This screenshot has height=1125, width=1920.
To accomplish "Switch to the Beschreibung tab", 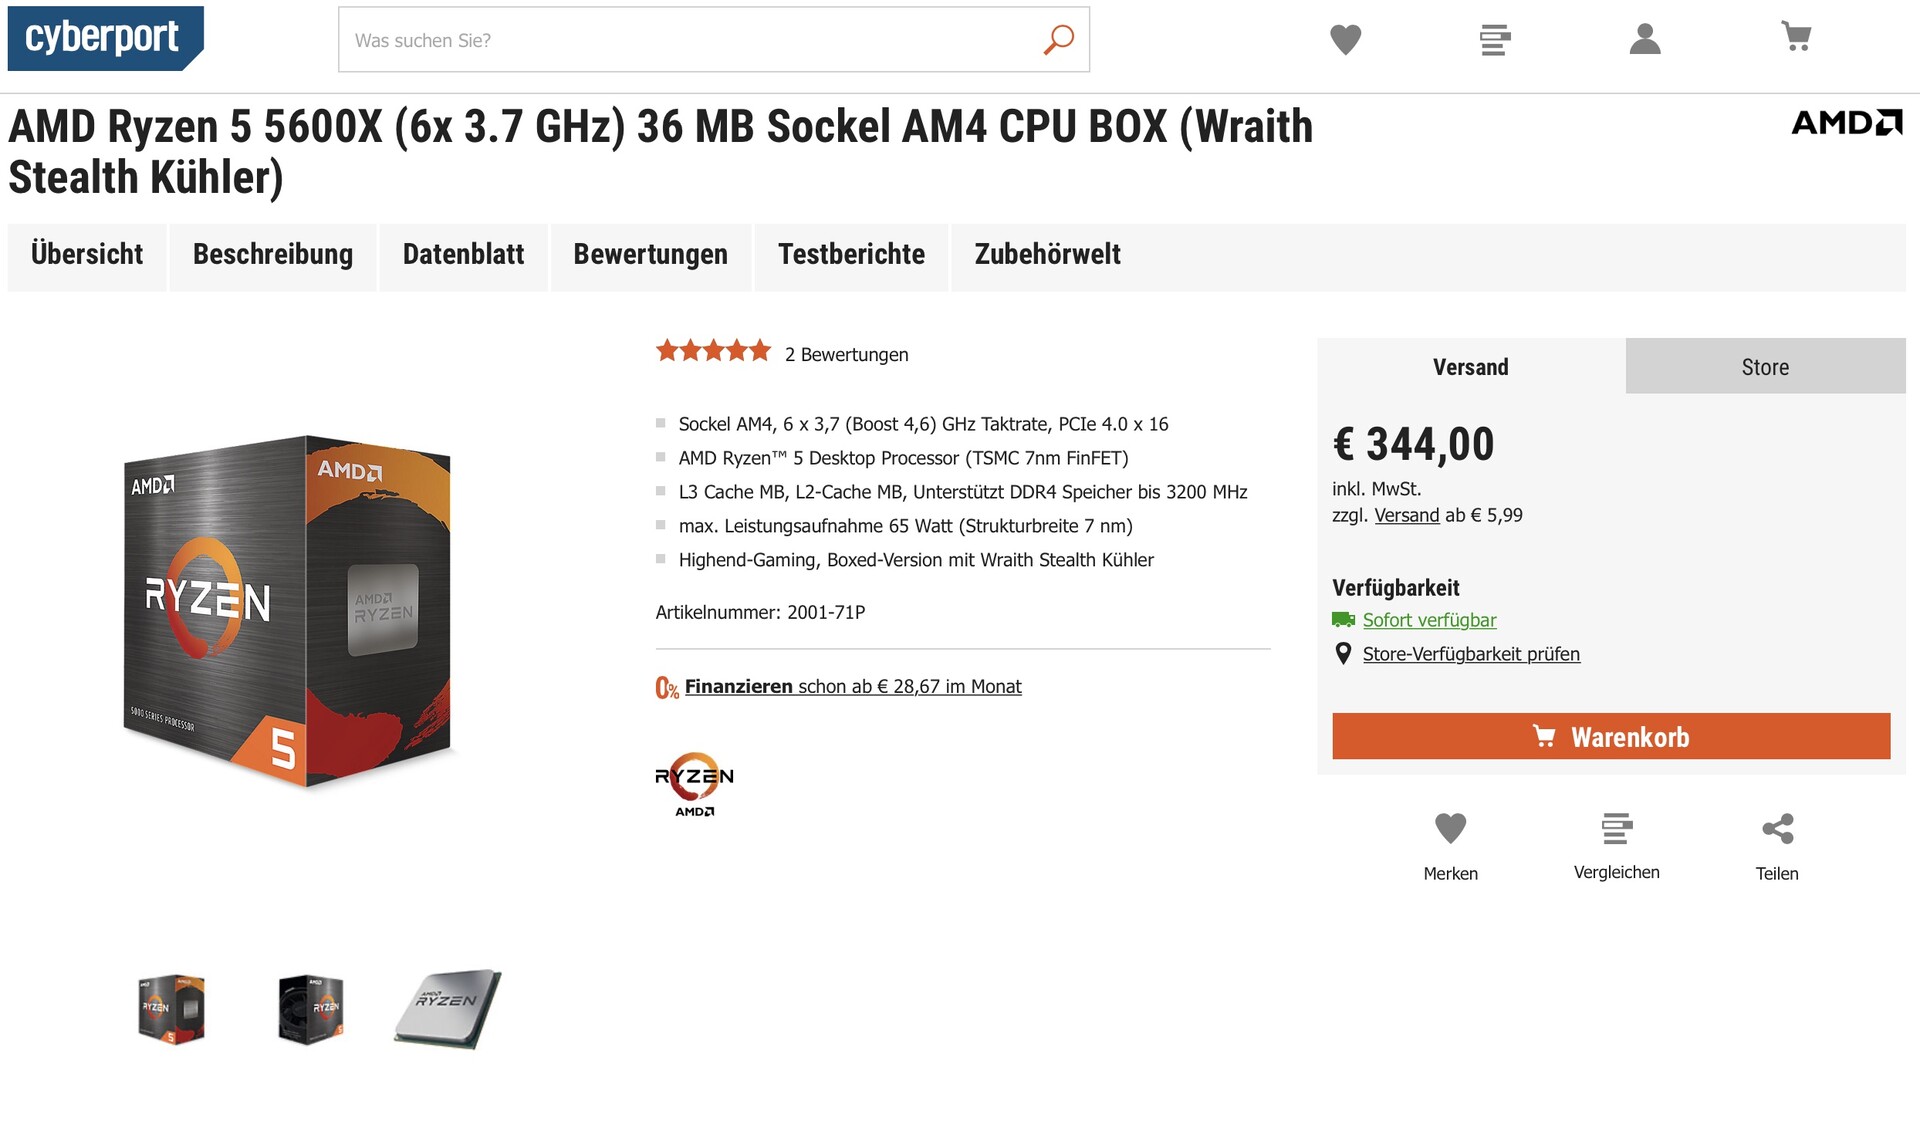I will (273, 255).
